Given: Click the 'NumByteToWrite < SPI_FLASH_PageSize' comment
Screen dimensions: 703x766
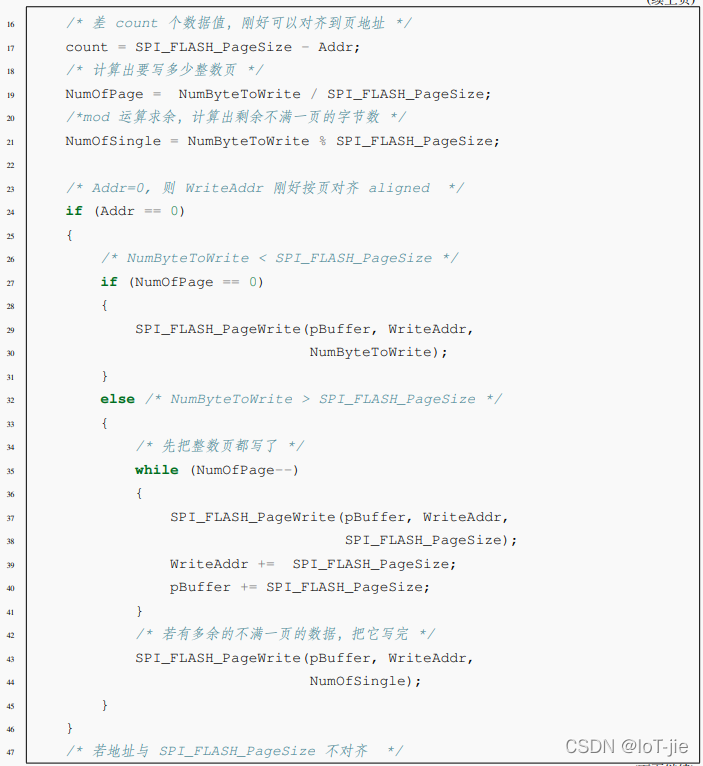Looking at the screenshot, I should point(279,258).
